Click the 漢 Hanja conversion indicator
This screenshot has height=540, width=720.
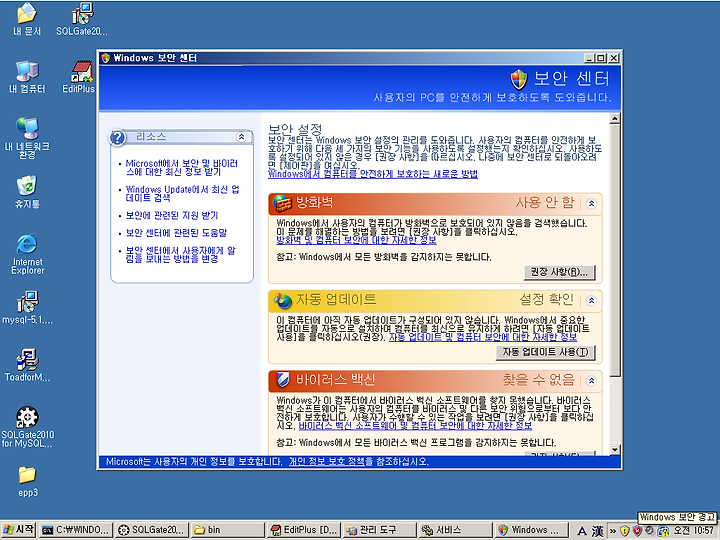[597, 531]
